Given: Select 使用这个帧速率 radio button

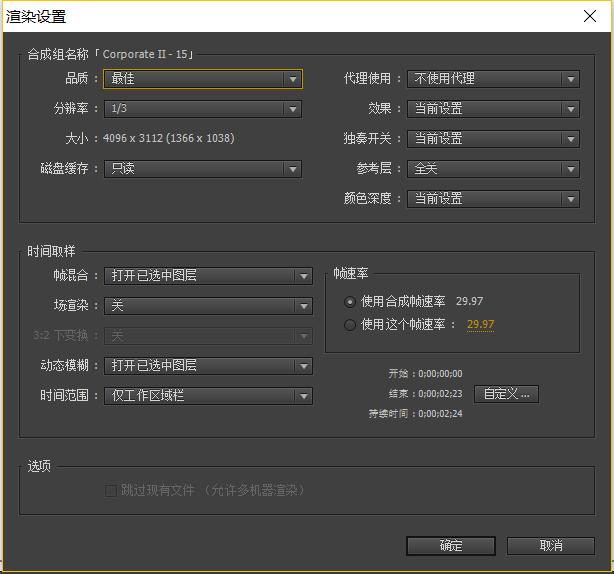Looking at the screenshot, I should 350,325.
